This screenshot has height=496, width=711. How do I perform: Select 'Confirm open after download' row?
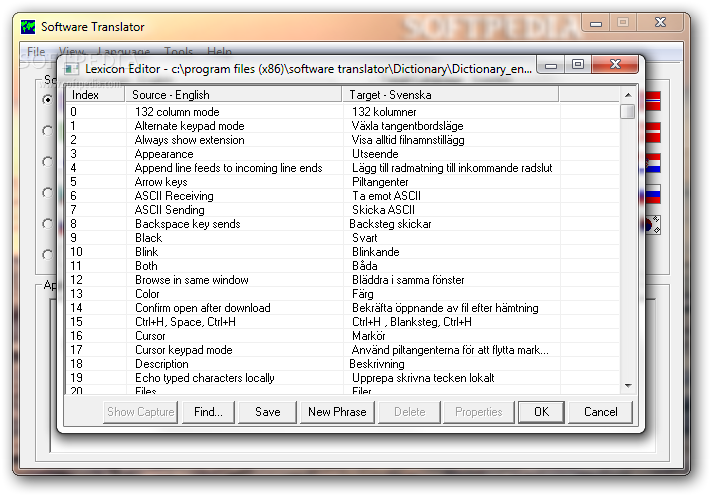(x=343, y=308)
